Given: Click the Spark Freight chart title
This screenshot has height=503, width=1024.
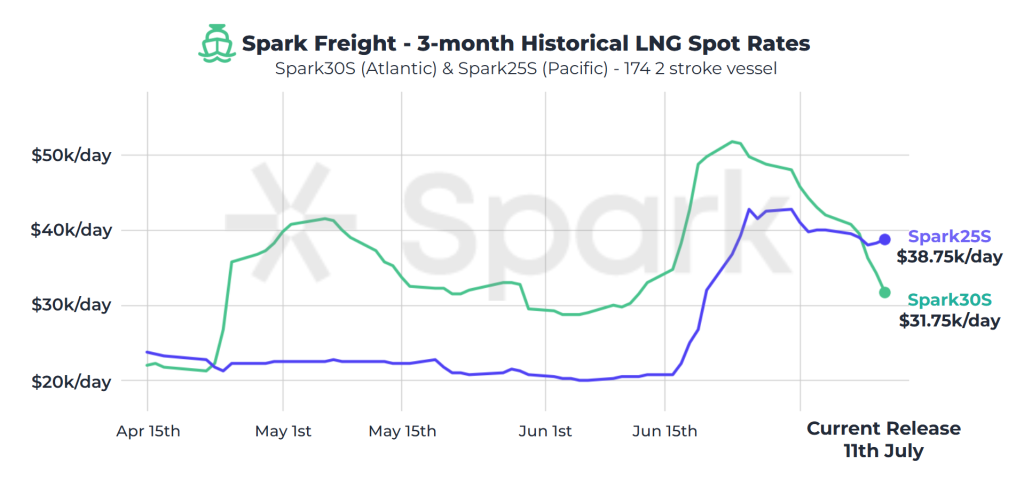Looking at the screenshot, I should click(x=526, y=44).
